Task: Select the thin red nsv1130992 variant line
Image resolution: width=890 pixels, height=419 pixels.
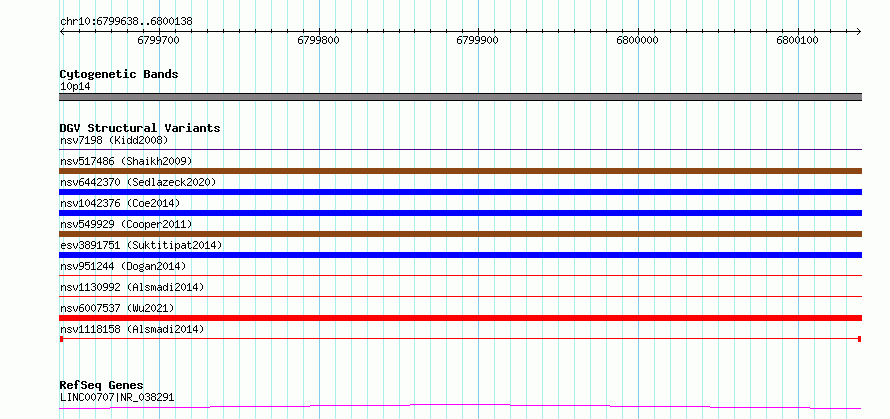Action: [460, 296]
